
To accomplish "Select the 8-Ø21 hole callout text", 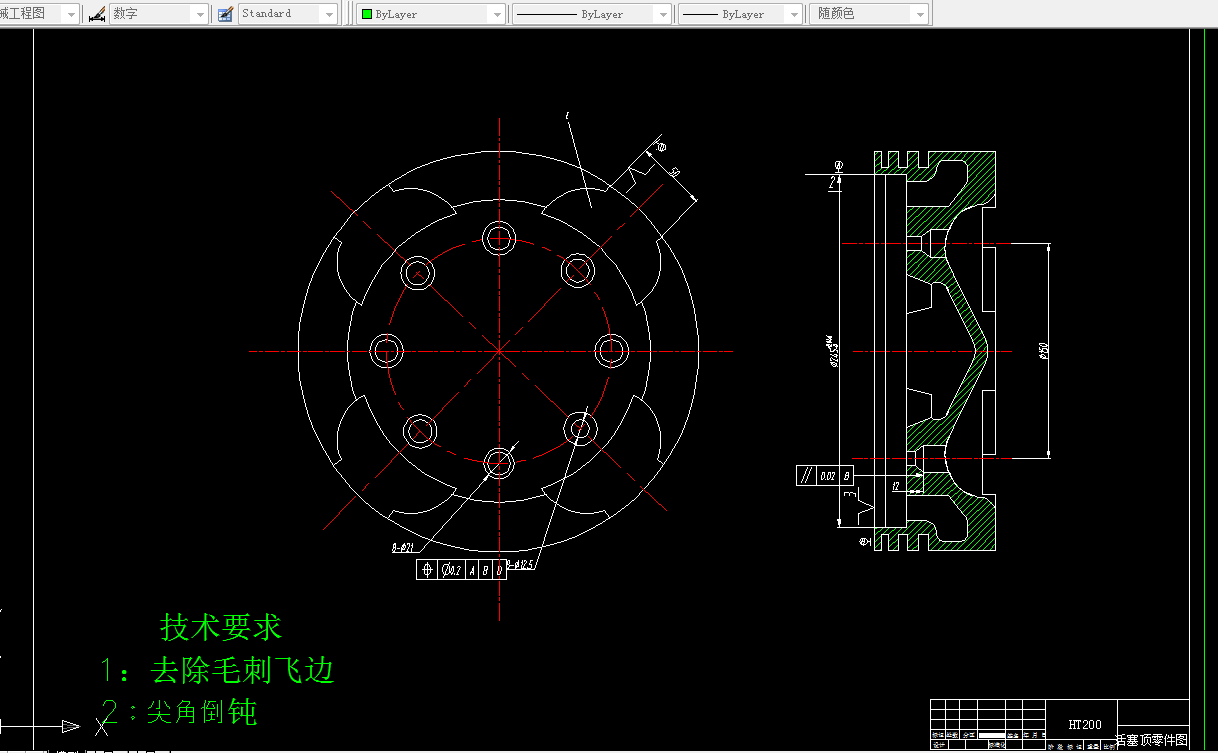I will pyautogui.click(x=403, y=547).
